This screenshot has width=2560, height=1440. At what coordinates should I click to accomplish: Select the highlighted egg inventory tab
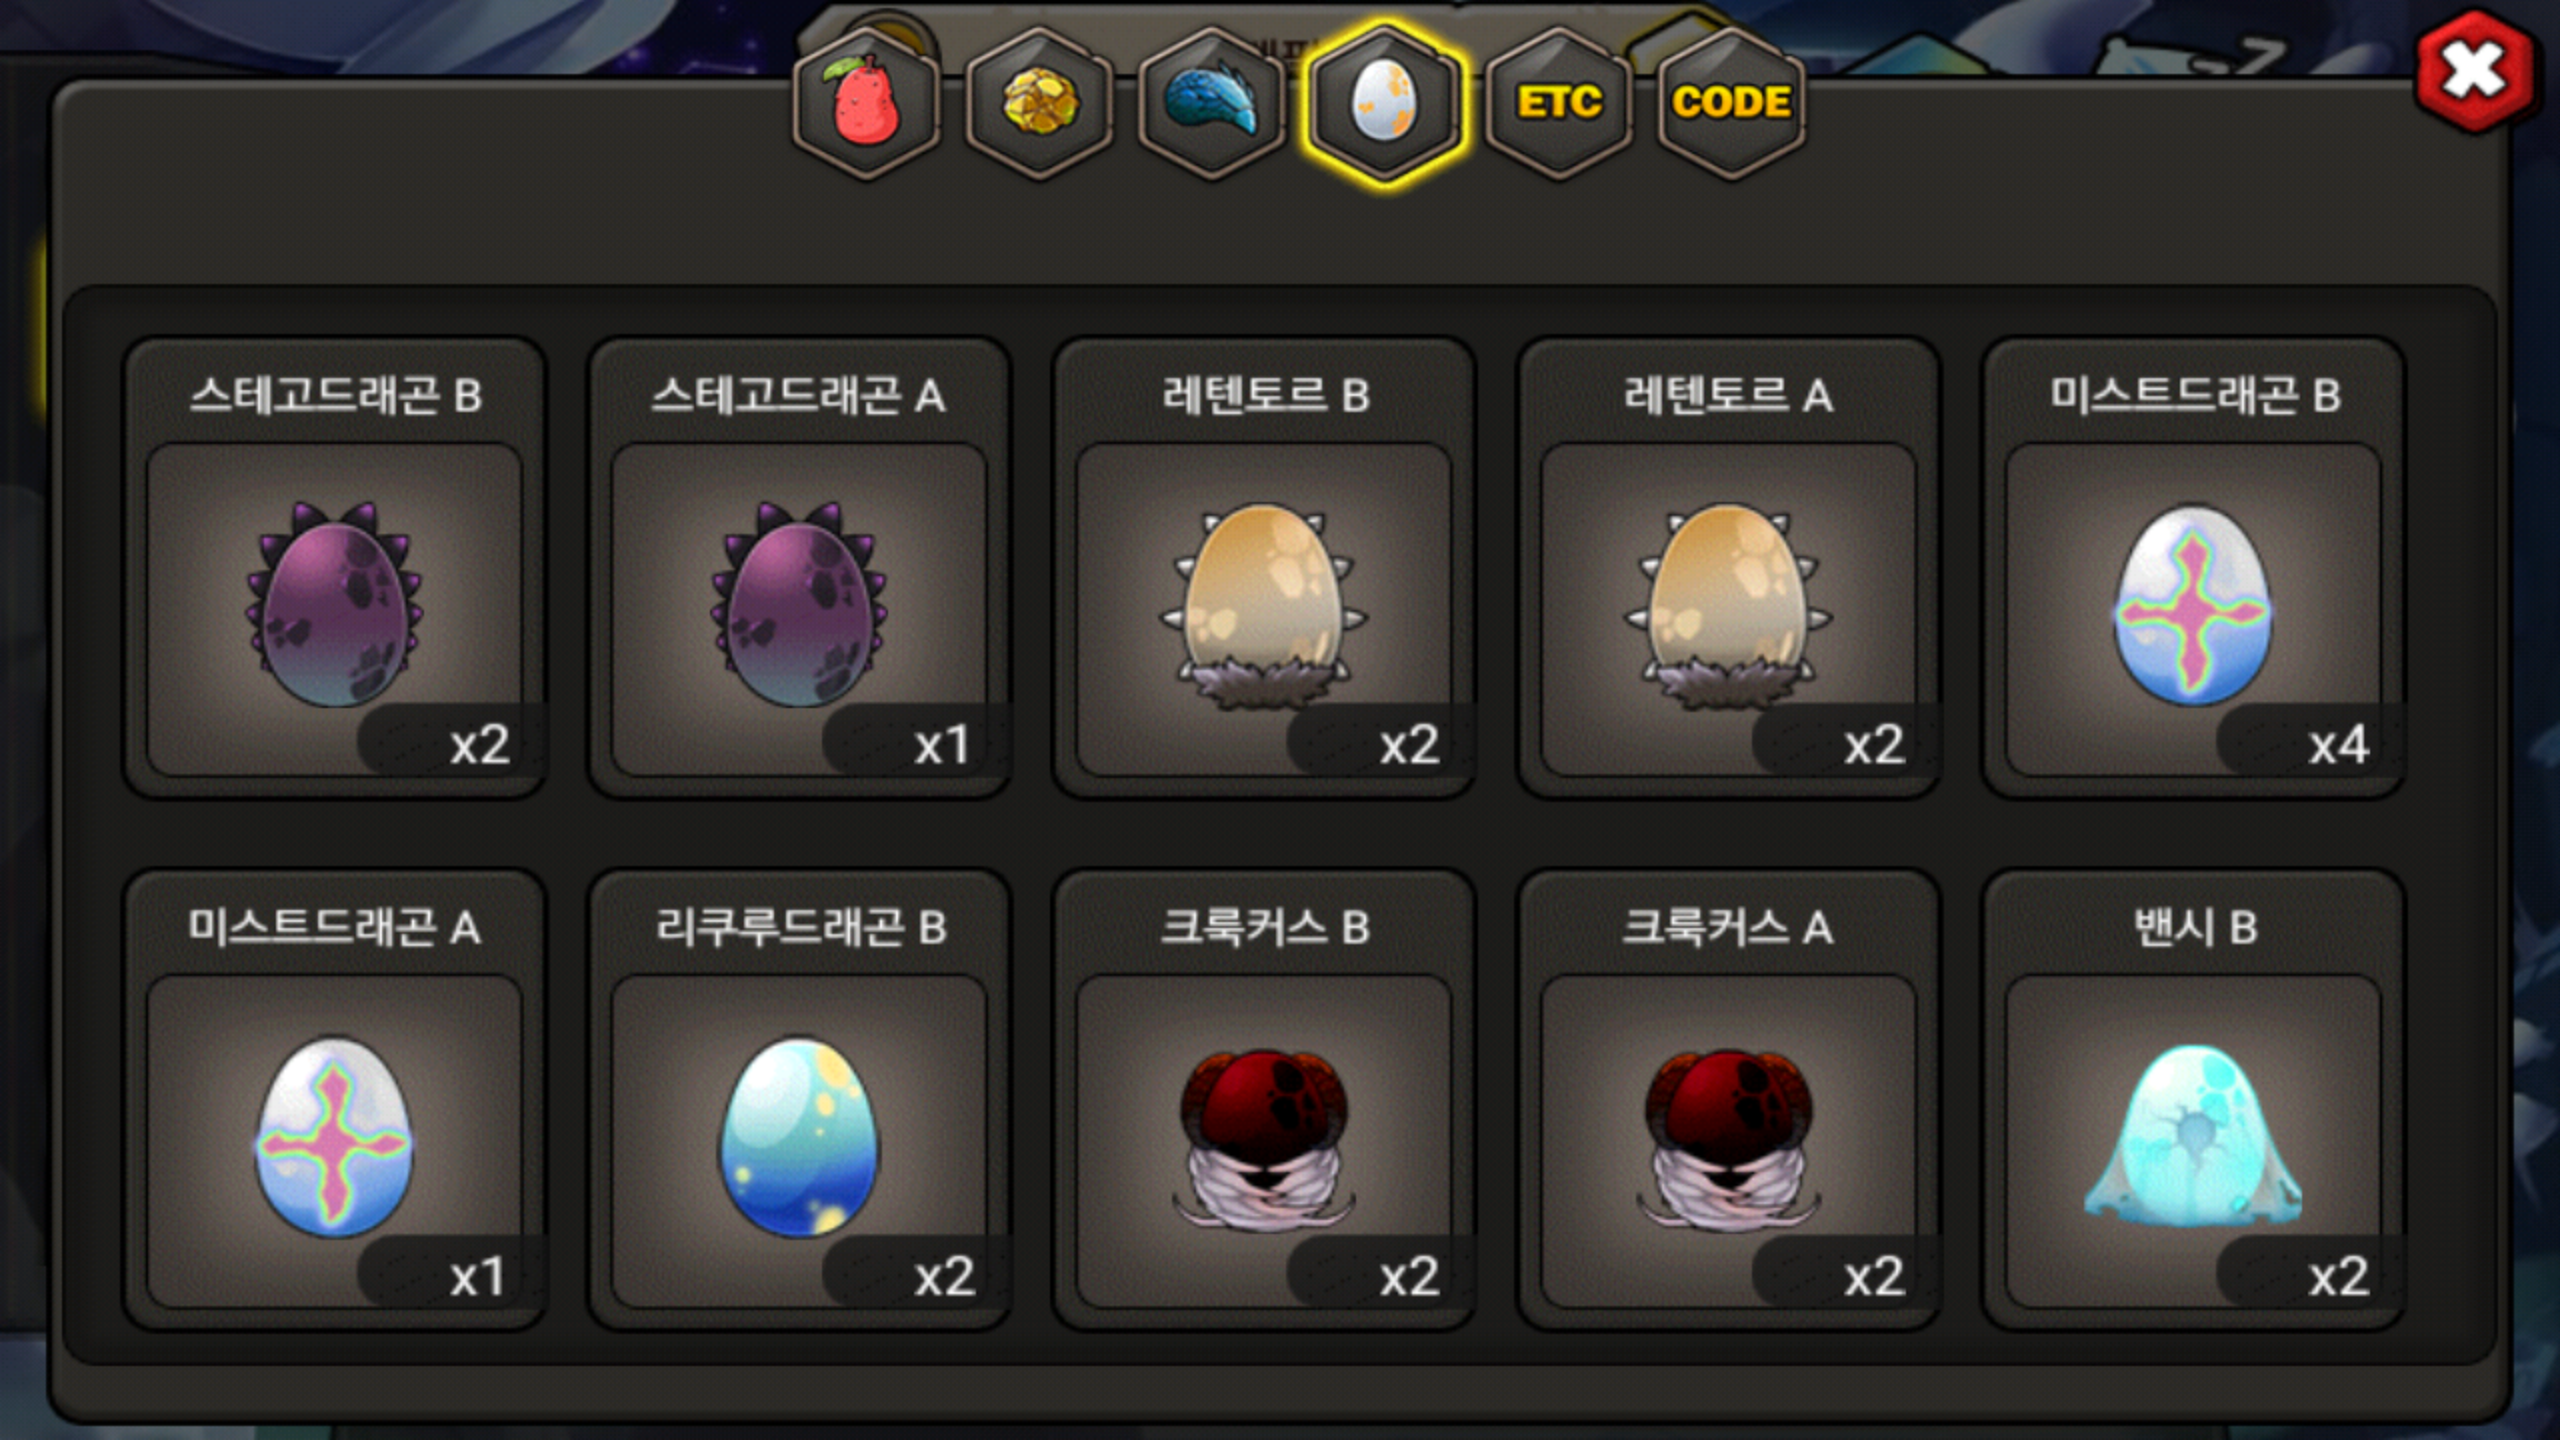[x=1384, y=102]
